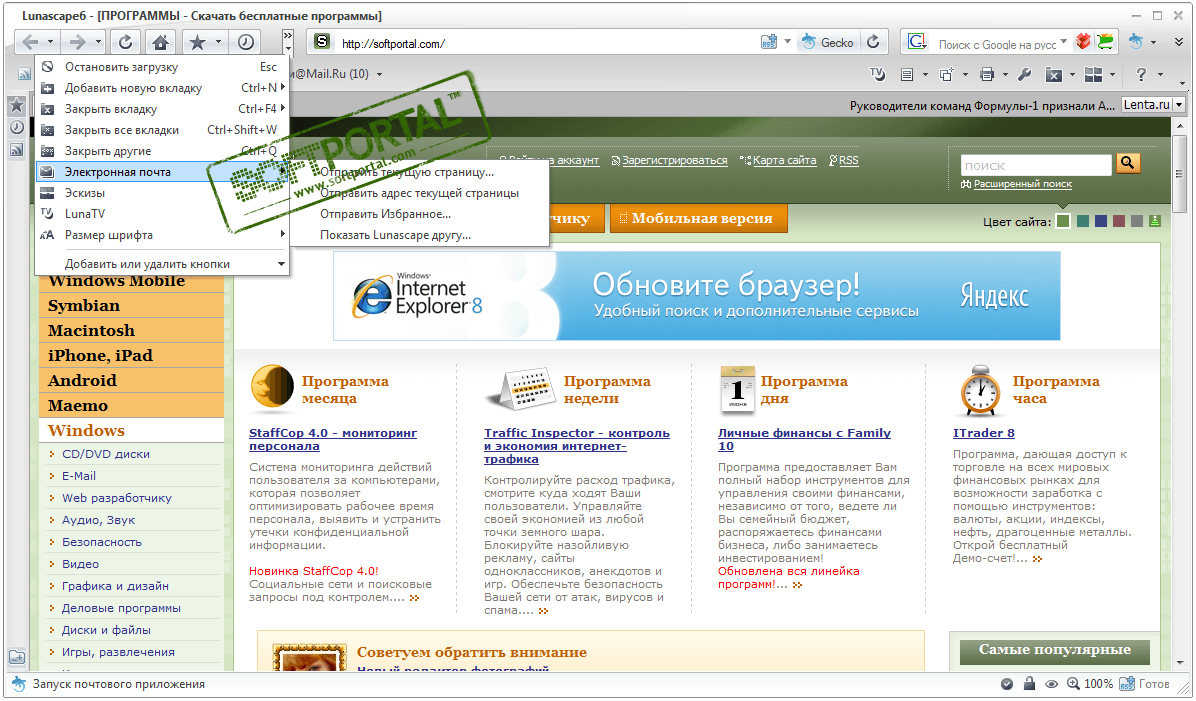The image size is (1196, 701).
Task: Open 'Размер шрифта' submenu
Action: point(162,235)
